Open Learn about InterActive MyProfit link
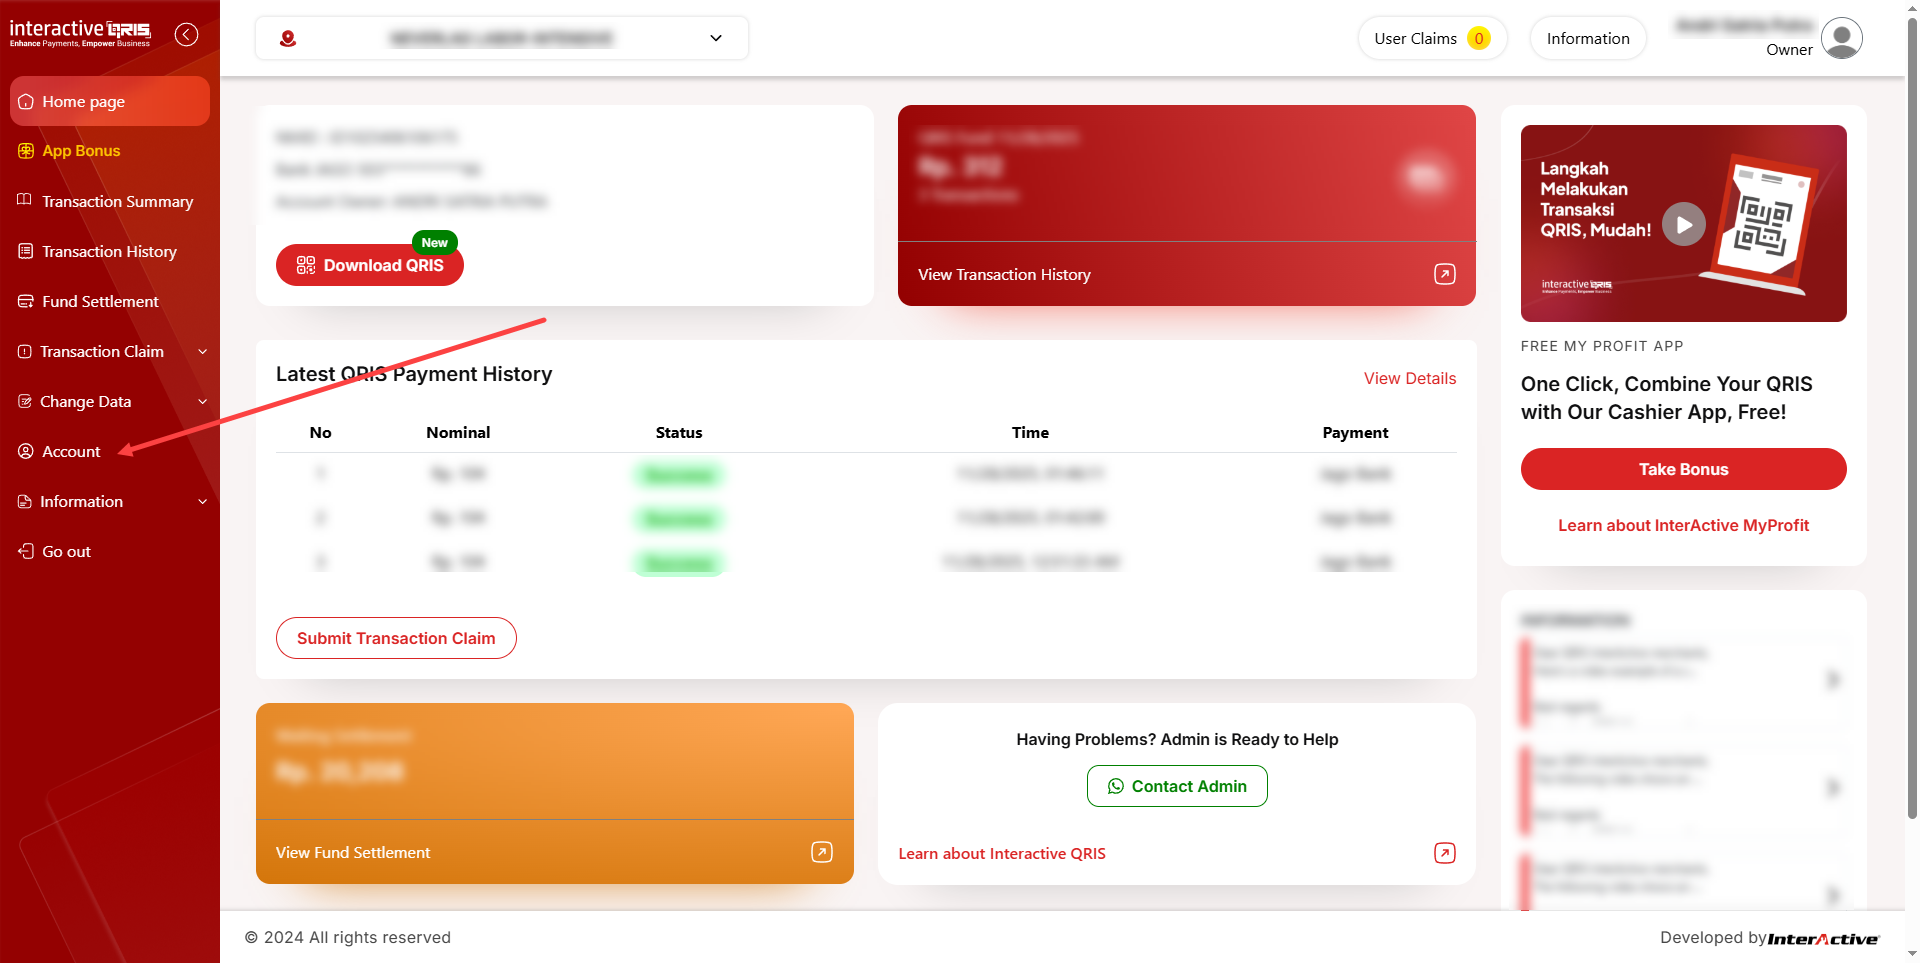1920x963 pixels. 1684,525
